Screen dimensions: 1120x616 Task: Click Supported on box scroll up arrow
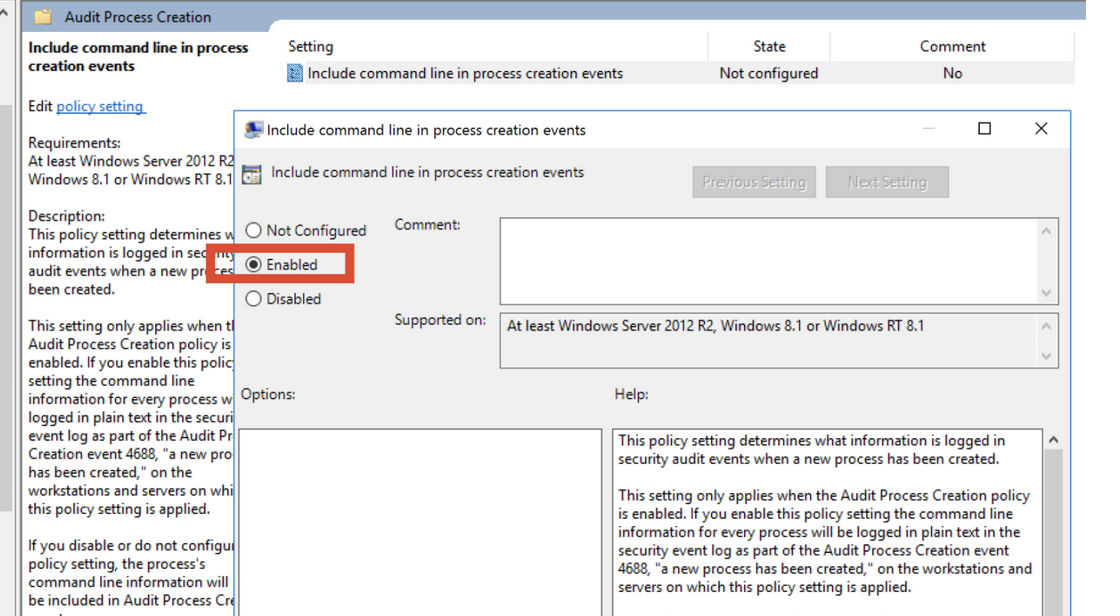tap(1046, 326)
